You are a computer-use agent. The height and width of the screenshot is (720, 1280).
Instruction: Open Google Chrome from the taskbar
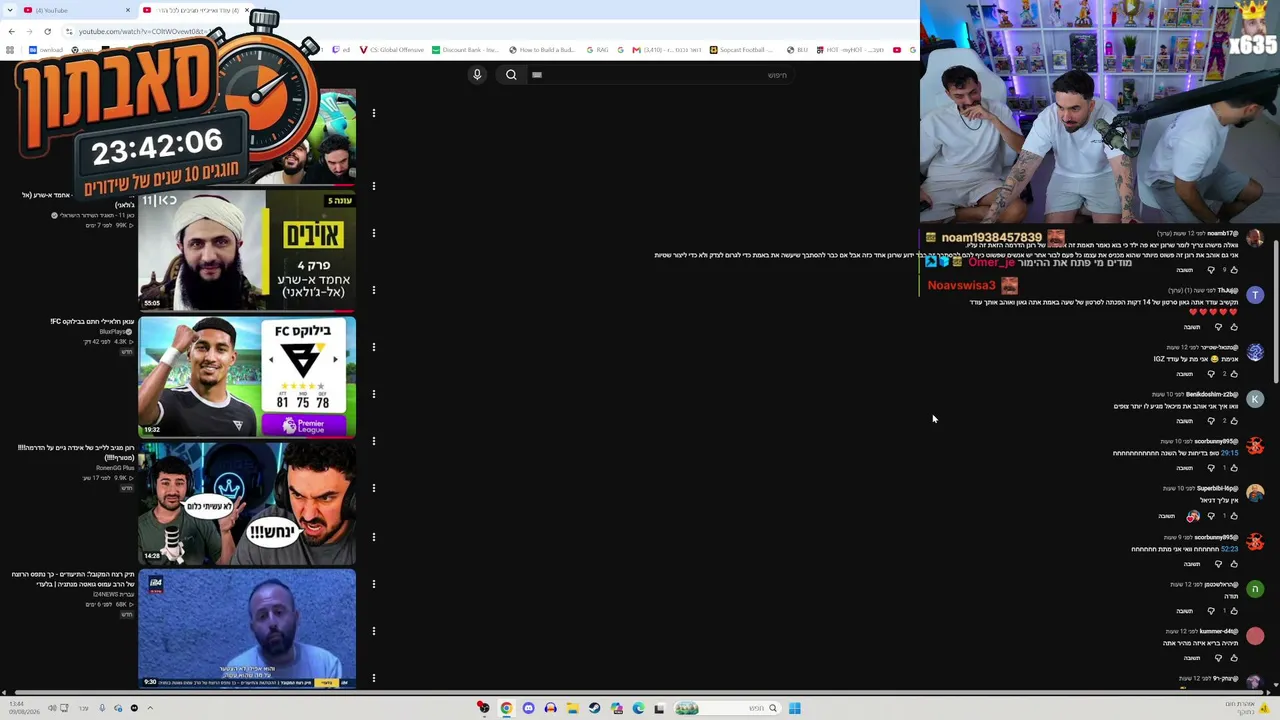point(506,708)
